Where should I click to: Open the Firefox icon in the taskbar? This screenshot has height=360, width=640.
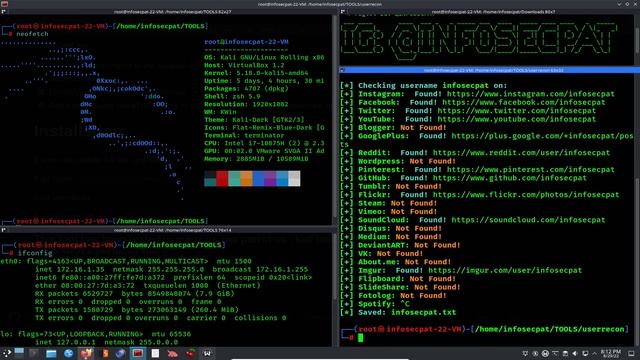click(87, 353)
